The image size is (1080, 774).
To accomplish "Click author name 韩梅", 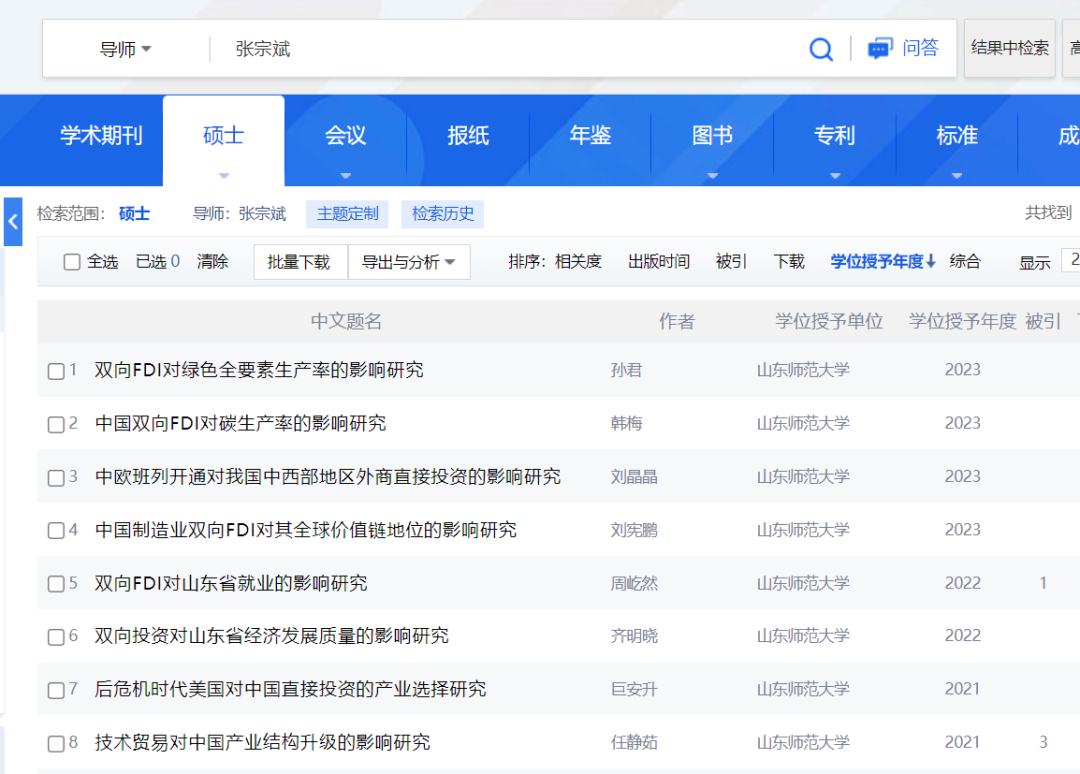I will (x=626, y=423).
